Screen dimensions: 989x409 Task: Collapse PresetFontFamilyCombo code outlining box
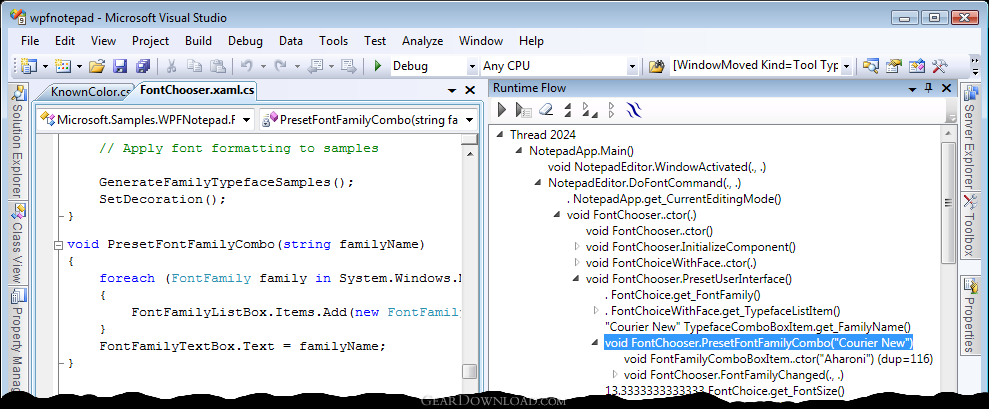(x=59, y=244)
